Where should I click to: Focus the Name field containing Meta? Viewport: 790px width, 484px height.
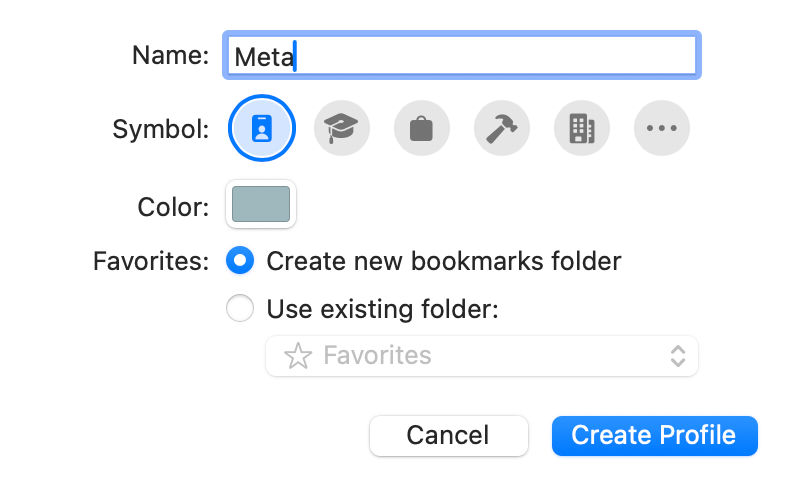[460, 55]
